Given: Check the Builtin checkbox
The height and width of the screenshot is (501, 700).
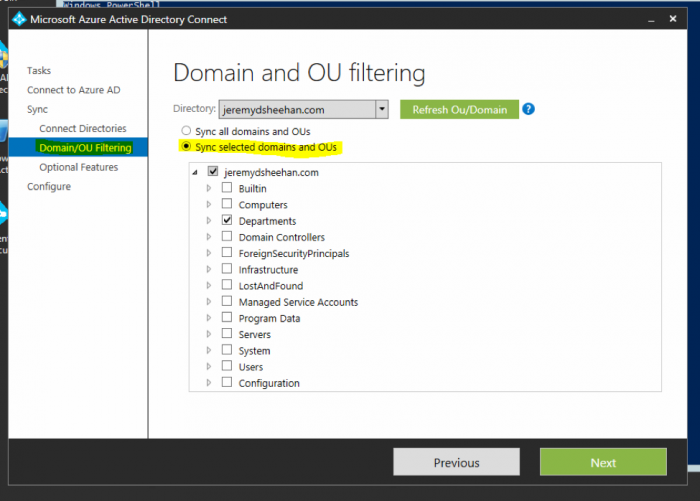Looking at the screenshot, I should 227,188.
